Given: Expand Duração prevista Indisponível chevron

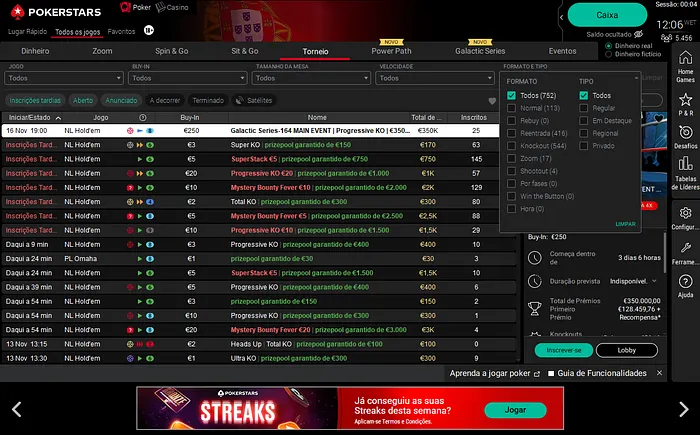Looking at the screenshot, I should (x=654, y=281).
